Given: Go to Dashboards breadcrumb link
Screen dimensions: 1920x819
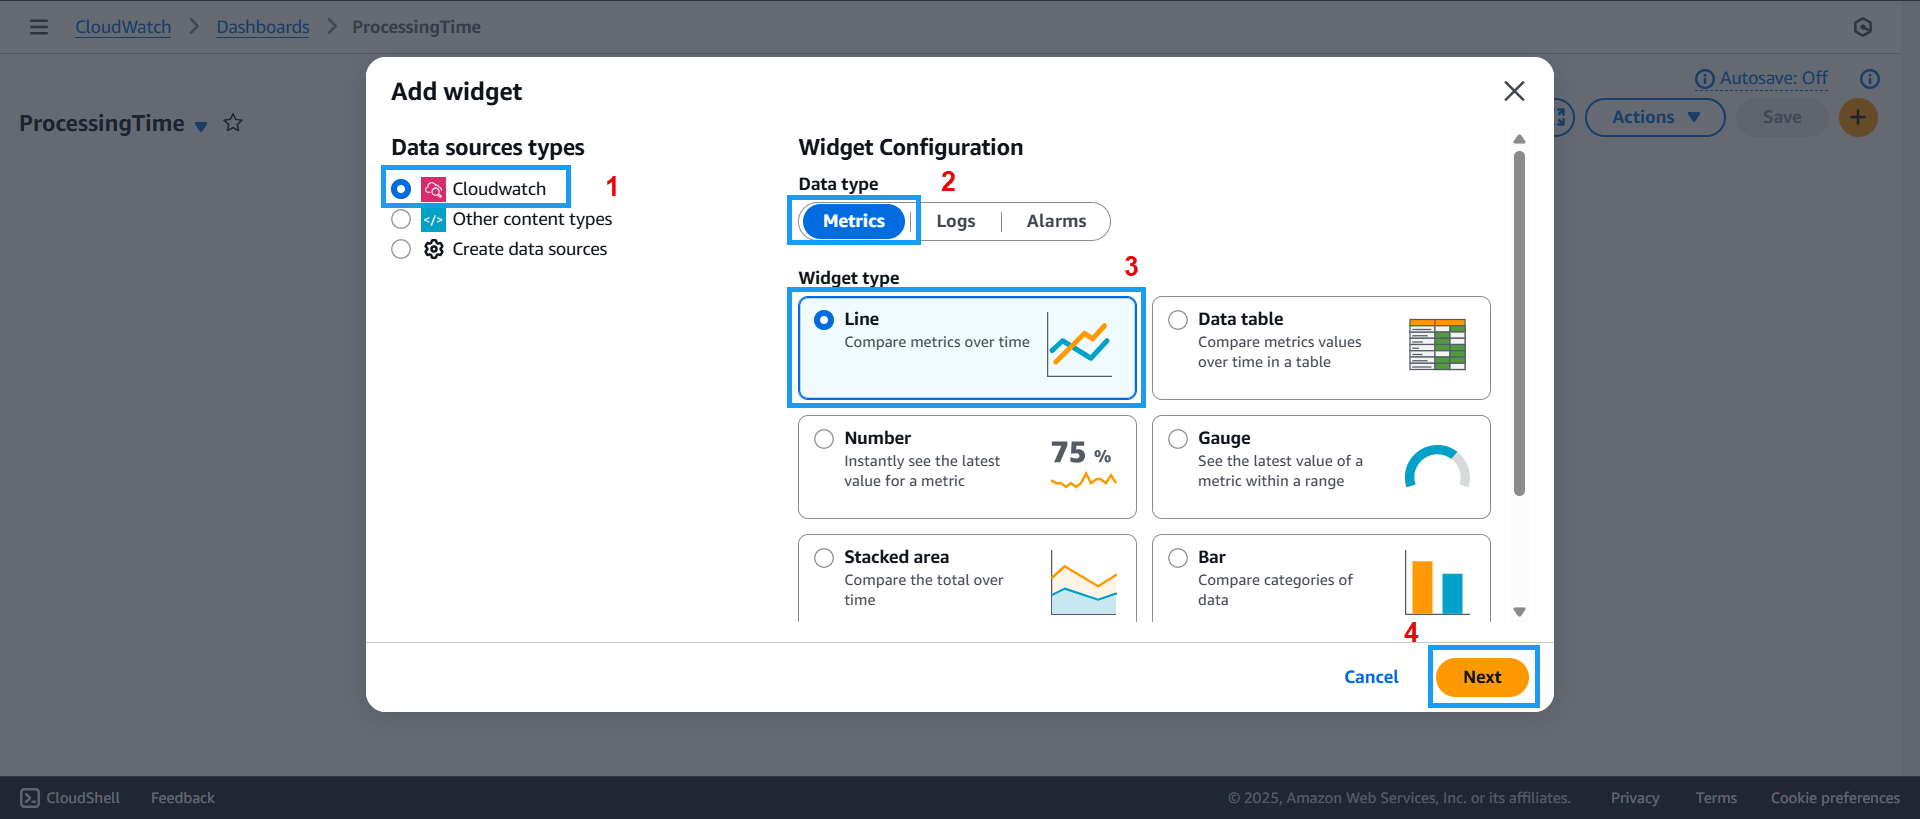Looking at the screenshot, I should [x=263, y=27].
